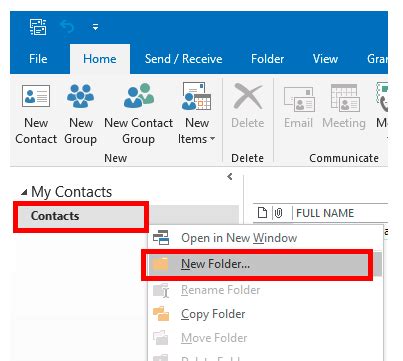Choose Copy Folder from the context menu
403x361 pixels.
[x=265, y=314]
